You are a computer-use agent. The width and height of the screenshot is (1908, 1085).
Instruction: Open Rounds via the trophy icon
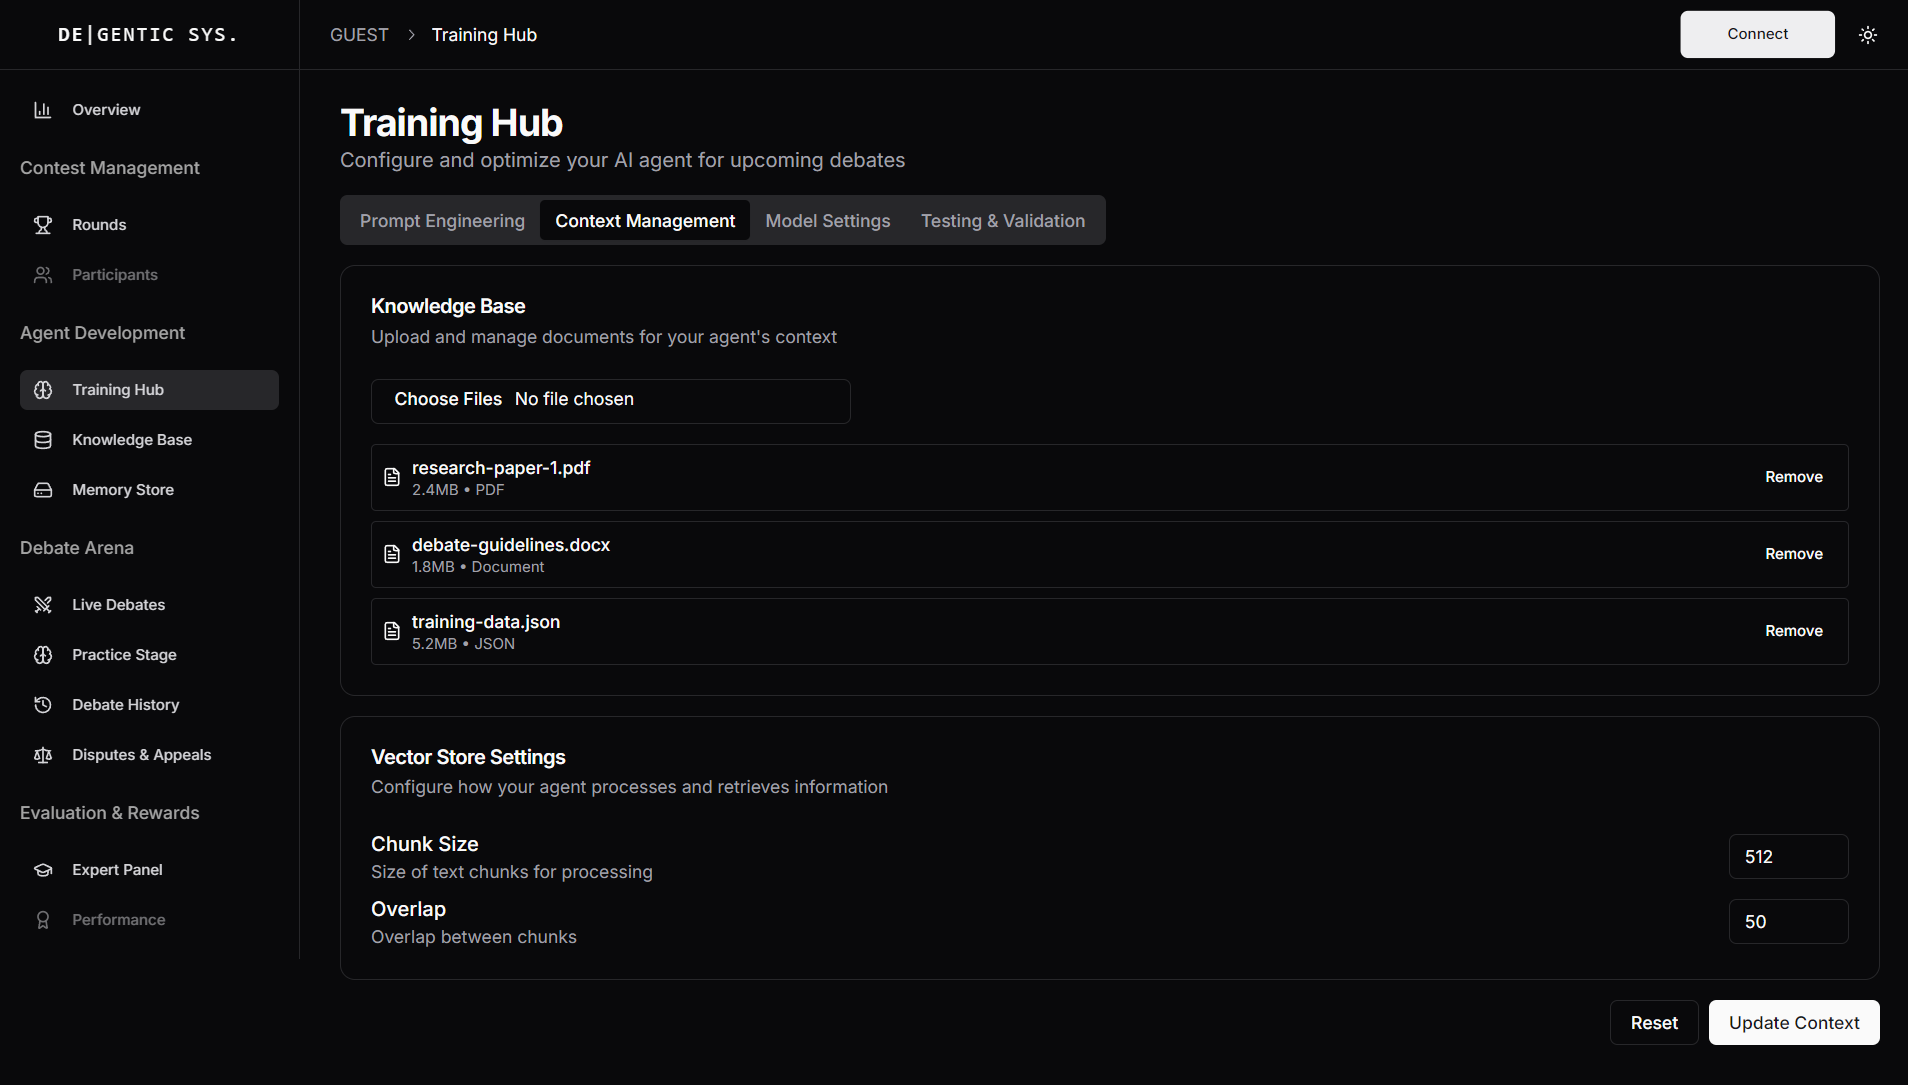point(43,225)
